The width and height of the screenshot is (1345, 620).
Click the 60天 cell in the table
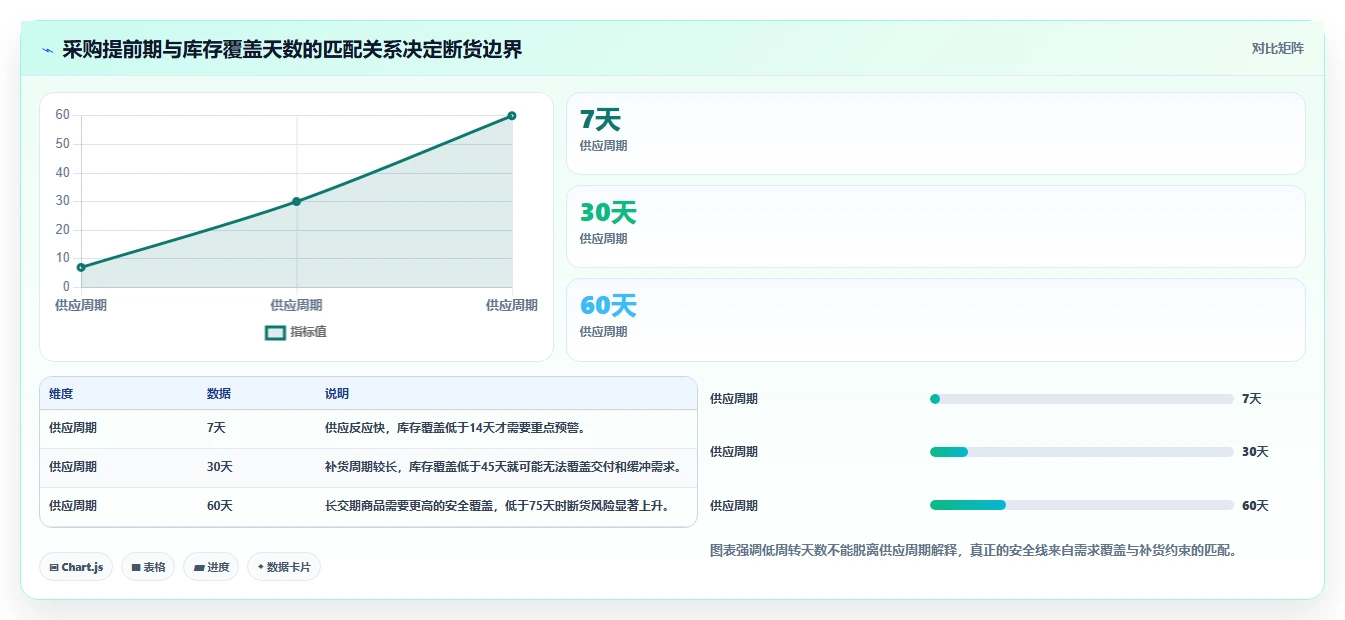click(220, 506)
